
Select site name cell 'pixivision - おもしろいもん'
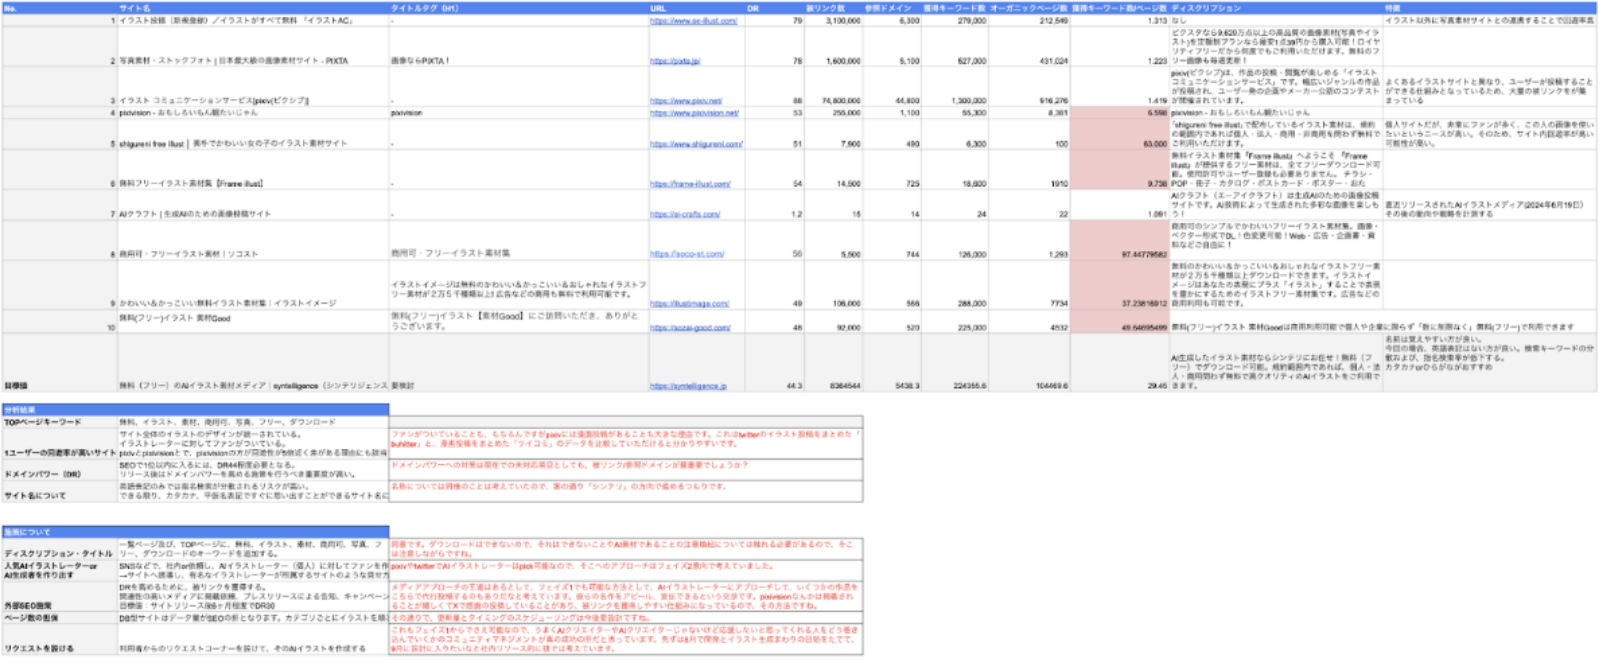[253, 113]
